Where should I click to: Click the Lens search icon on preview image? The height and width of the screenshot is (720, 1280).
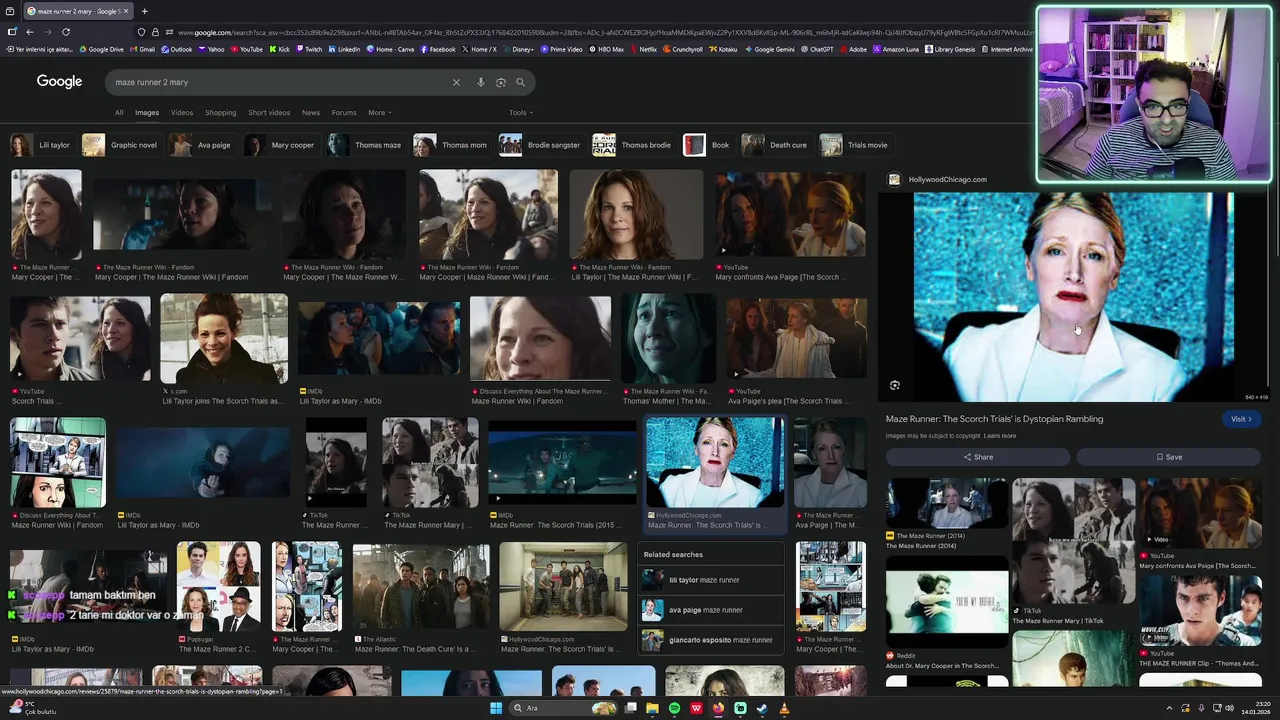tap(895, 385)
